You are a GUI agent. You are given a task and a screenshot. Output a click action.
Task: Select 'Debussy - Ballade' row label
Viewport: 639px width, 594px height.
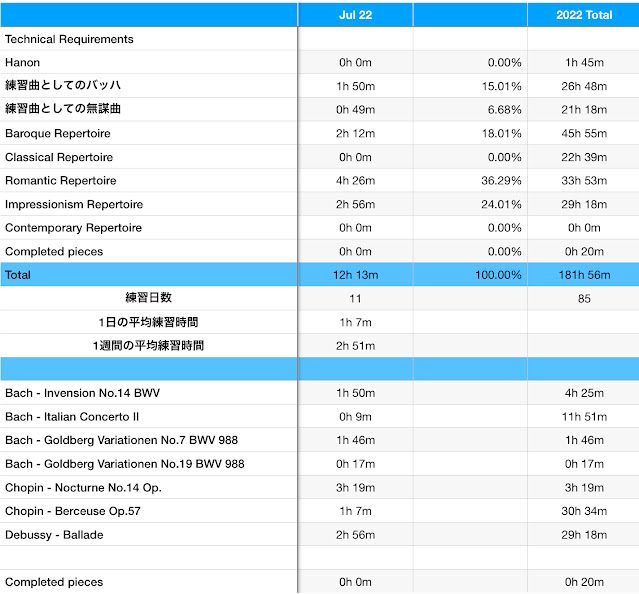click(x=54, y=535)
